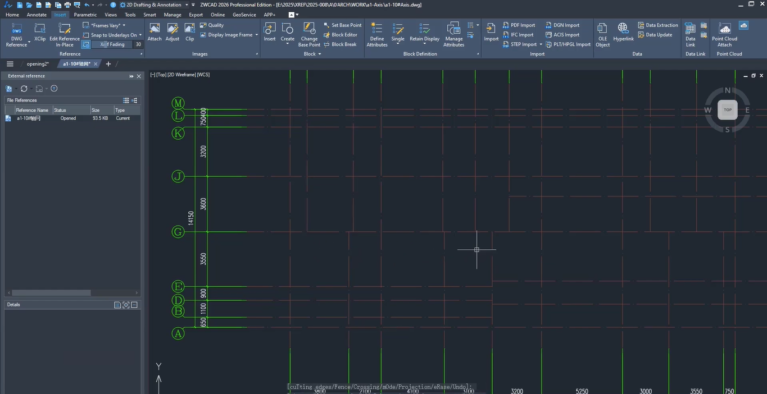This screenshot has width=767, height=394.
Task: Open the STEP Import dropdown arrow
Action: coord(541,45)
